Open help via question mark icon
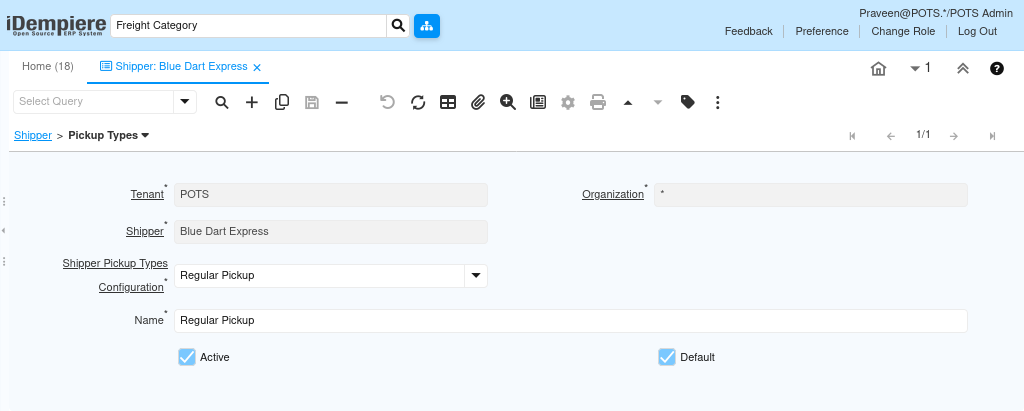This screenshot has width=1024, height=411. [997, 69]
